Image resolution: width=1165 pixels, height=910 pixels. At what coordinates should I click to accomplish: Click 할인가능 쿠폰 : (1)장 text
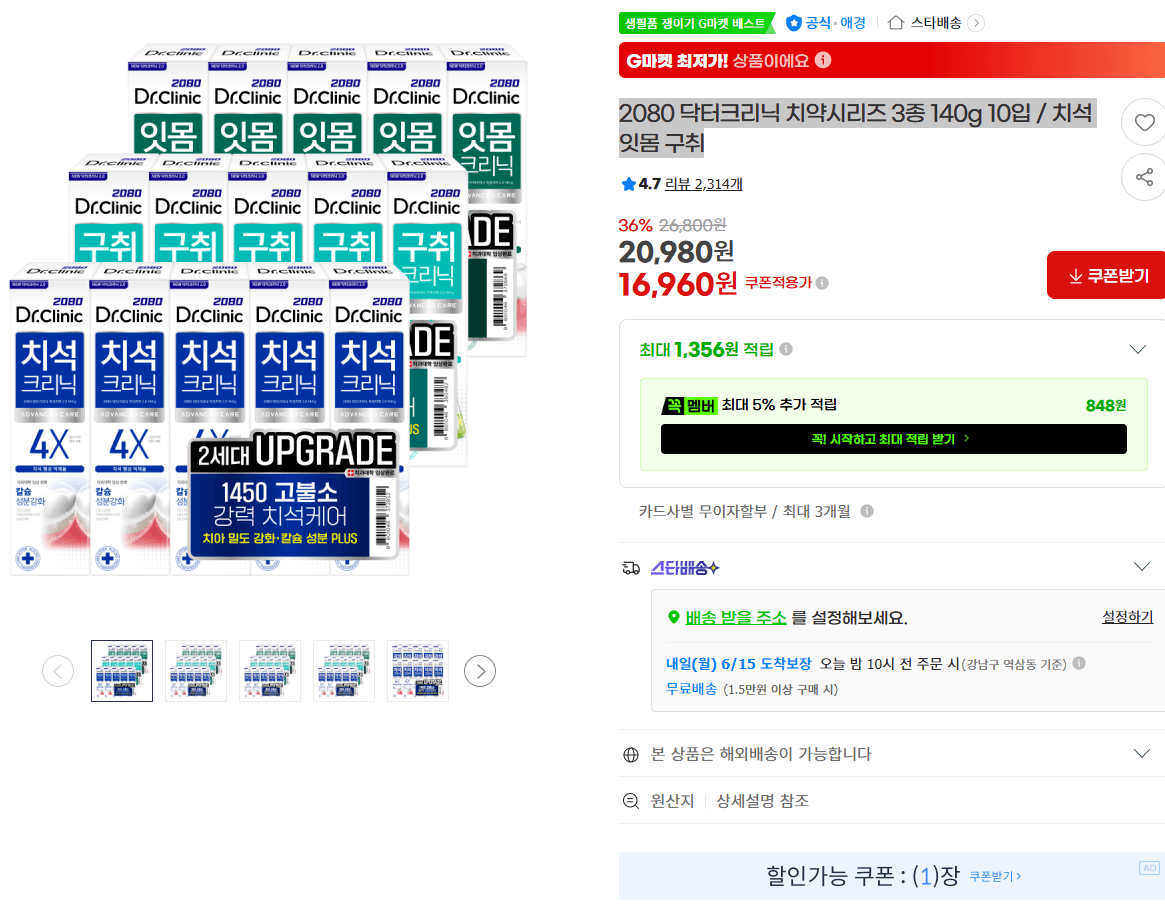pyautogui.click(x=863, y=877)
